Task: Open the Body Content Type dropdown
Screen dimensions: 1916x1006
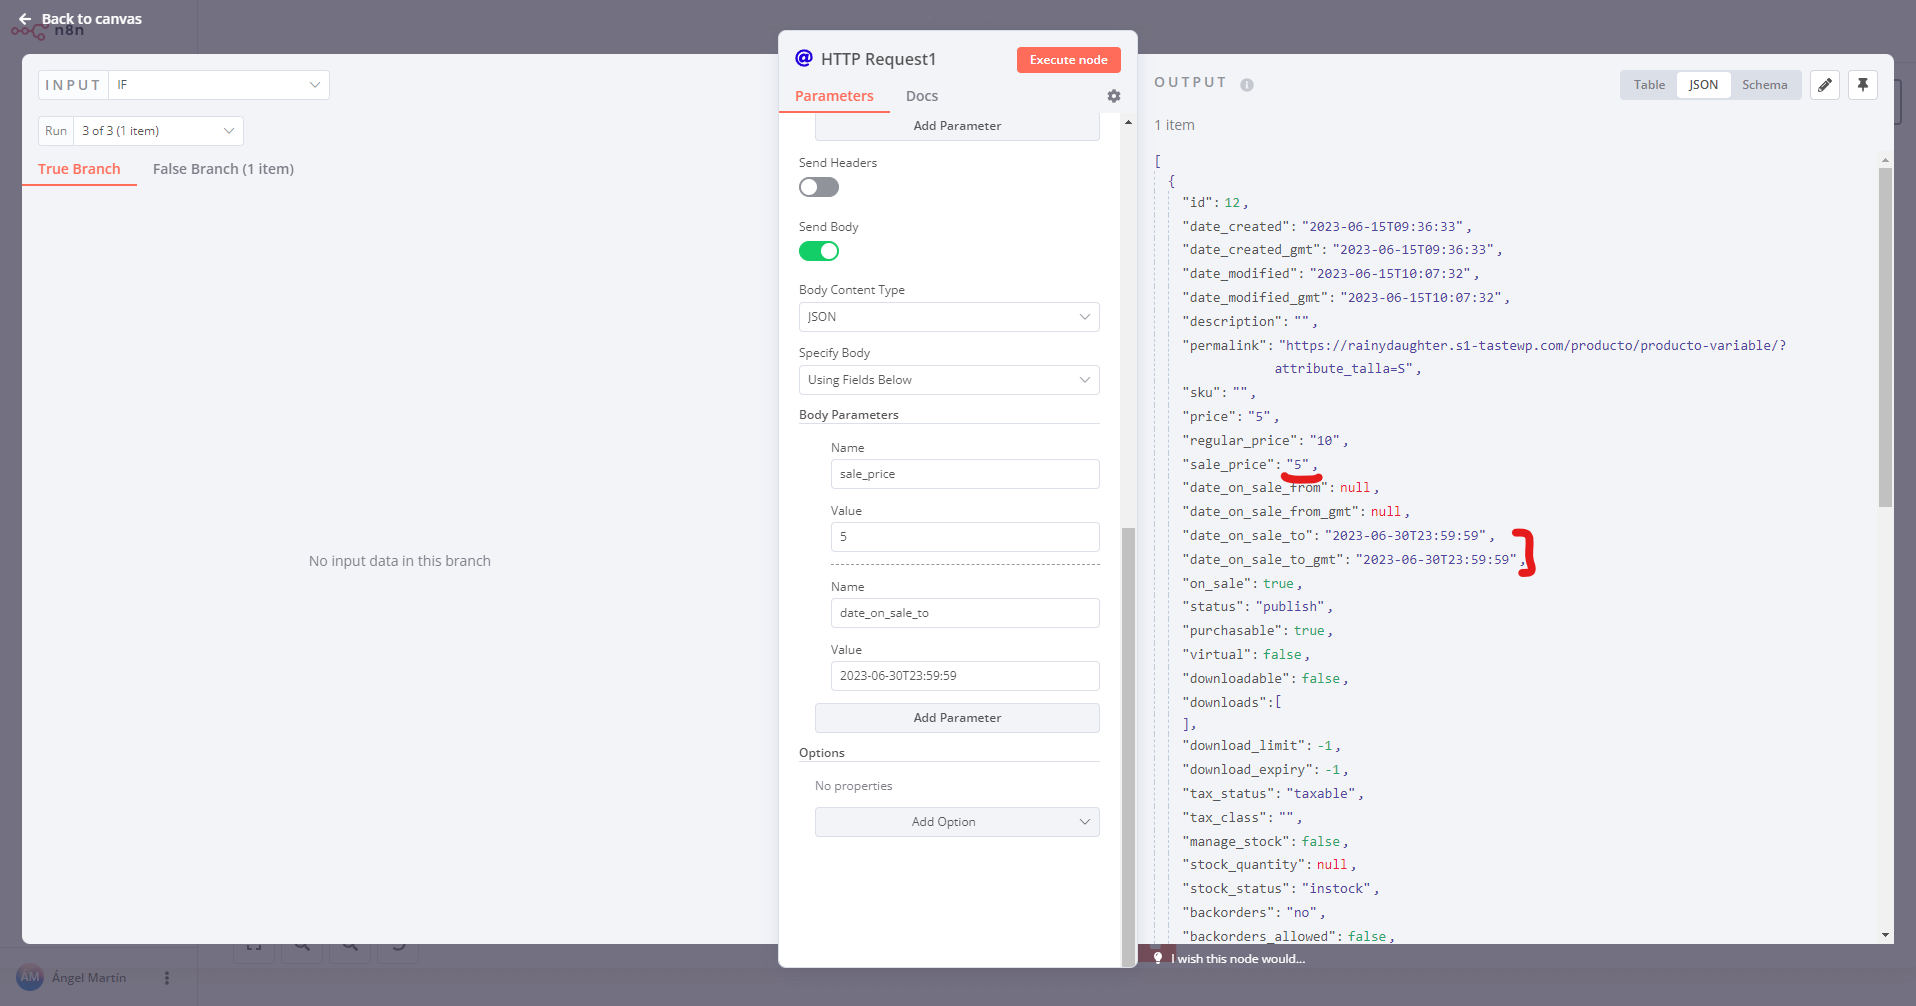Action: click(949, 317)
